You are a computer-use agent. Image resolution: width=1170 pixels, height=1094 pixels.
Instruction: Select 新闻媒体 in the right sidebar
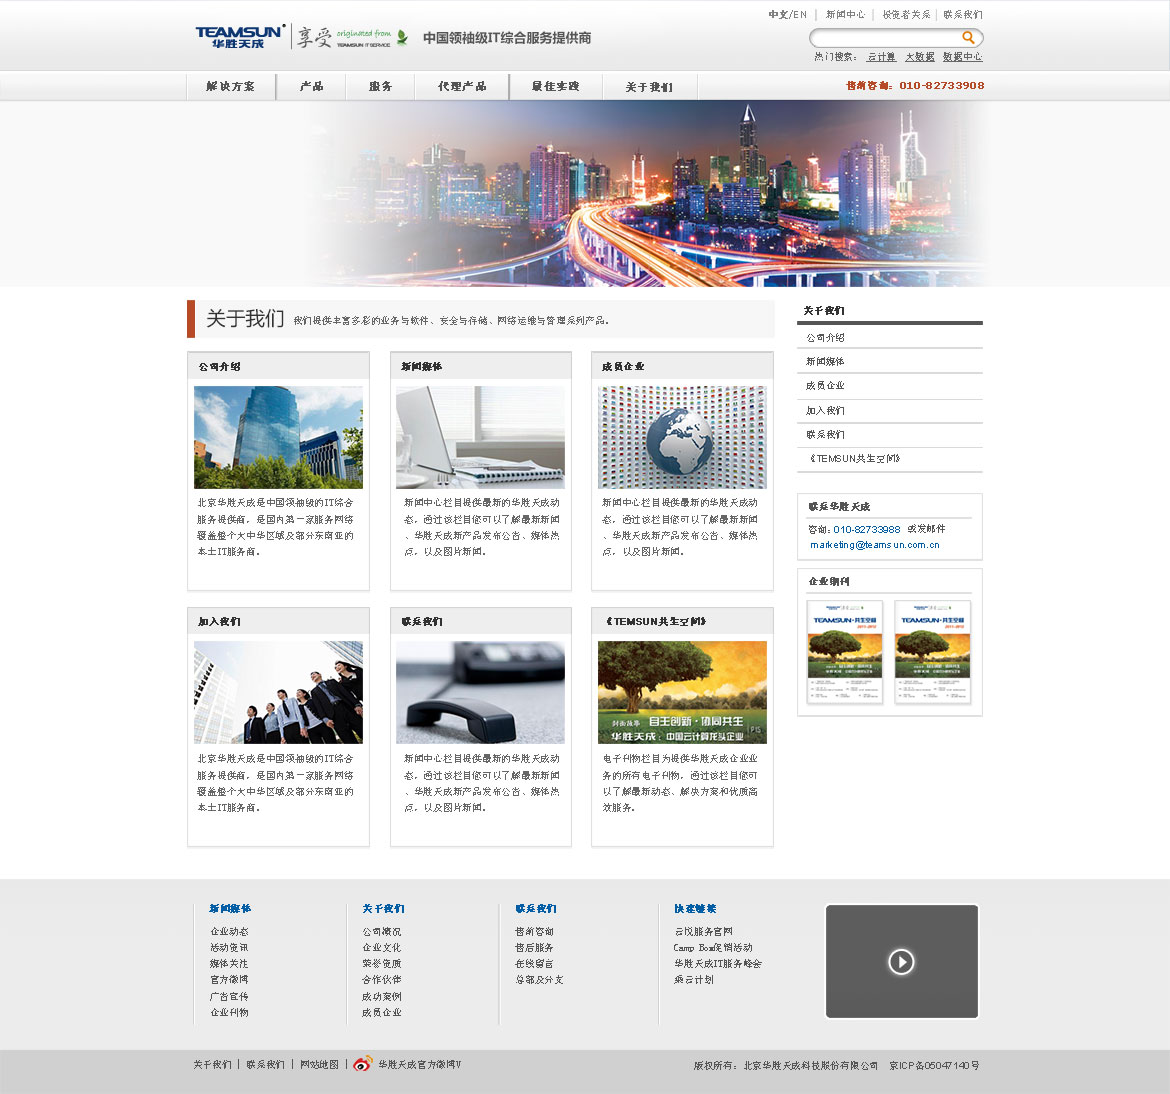(826, 362)
